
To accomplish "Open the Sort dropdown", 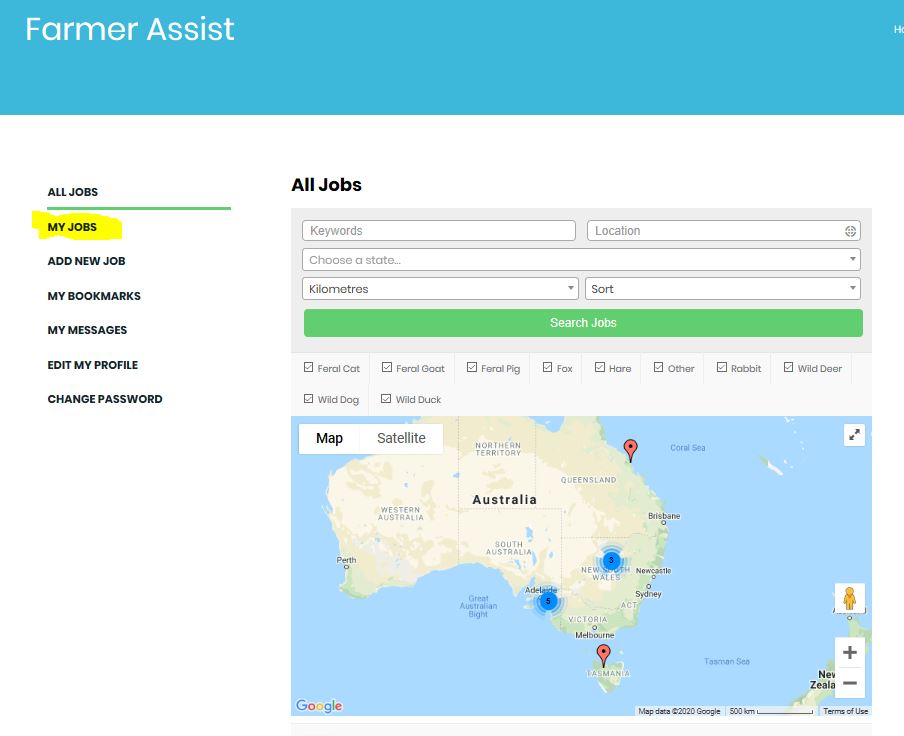I will coord(722,289).
